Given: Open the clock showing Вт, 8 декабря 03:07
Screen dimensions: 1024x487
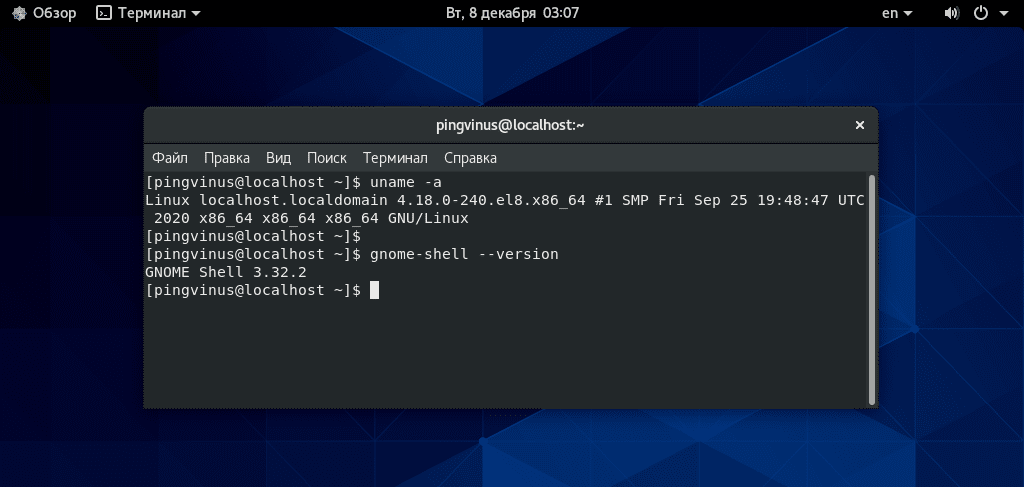Looking at the screenshot, I should coord(512,13).
